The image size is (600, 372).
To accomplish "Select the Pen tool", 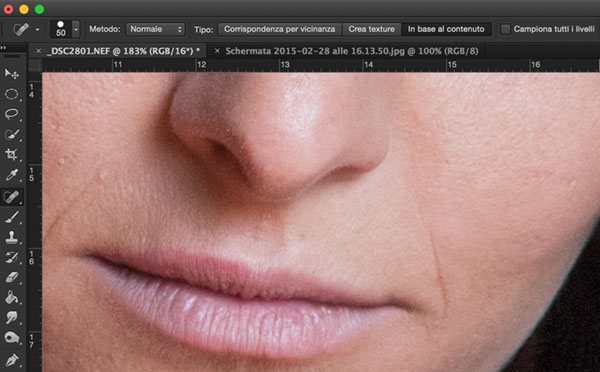I will [x=11, y=361].
